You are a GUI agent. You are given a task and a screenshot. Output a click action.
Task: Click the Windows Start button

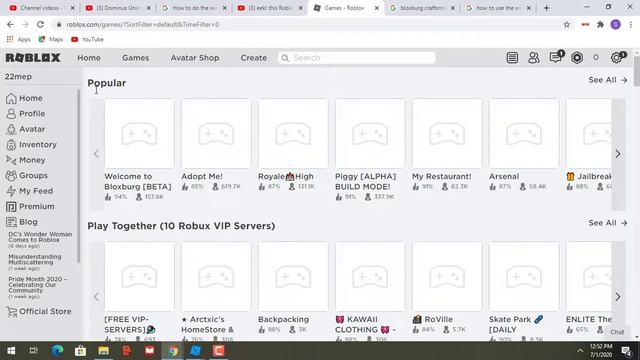(11, 351)
